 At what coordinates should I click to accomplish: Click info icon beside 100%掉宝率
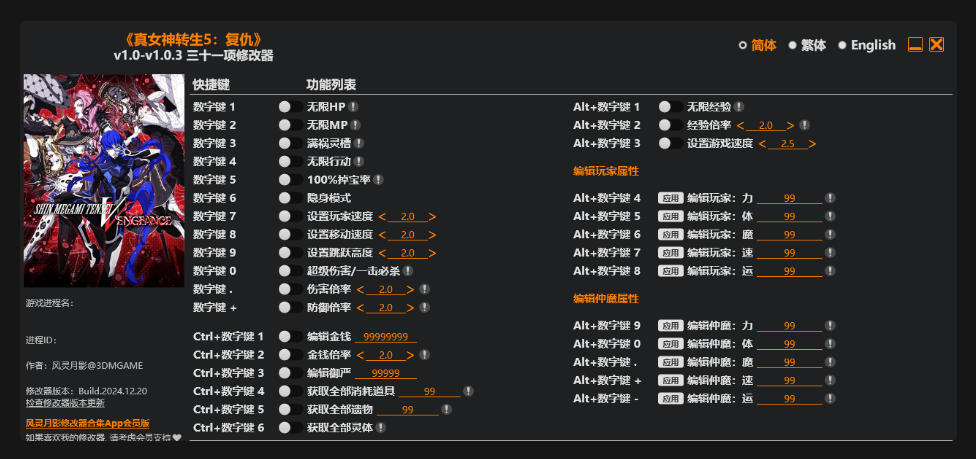pyautogui.click(x=378, y=179)
